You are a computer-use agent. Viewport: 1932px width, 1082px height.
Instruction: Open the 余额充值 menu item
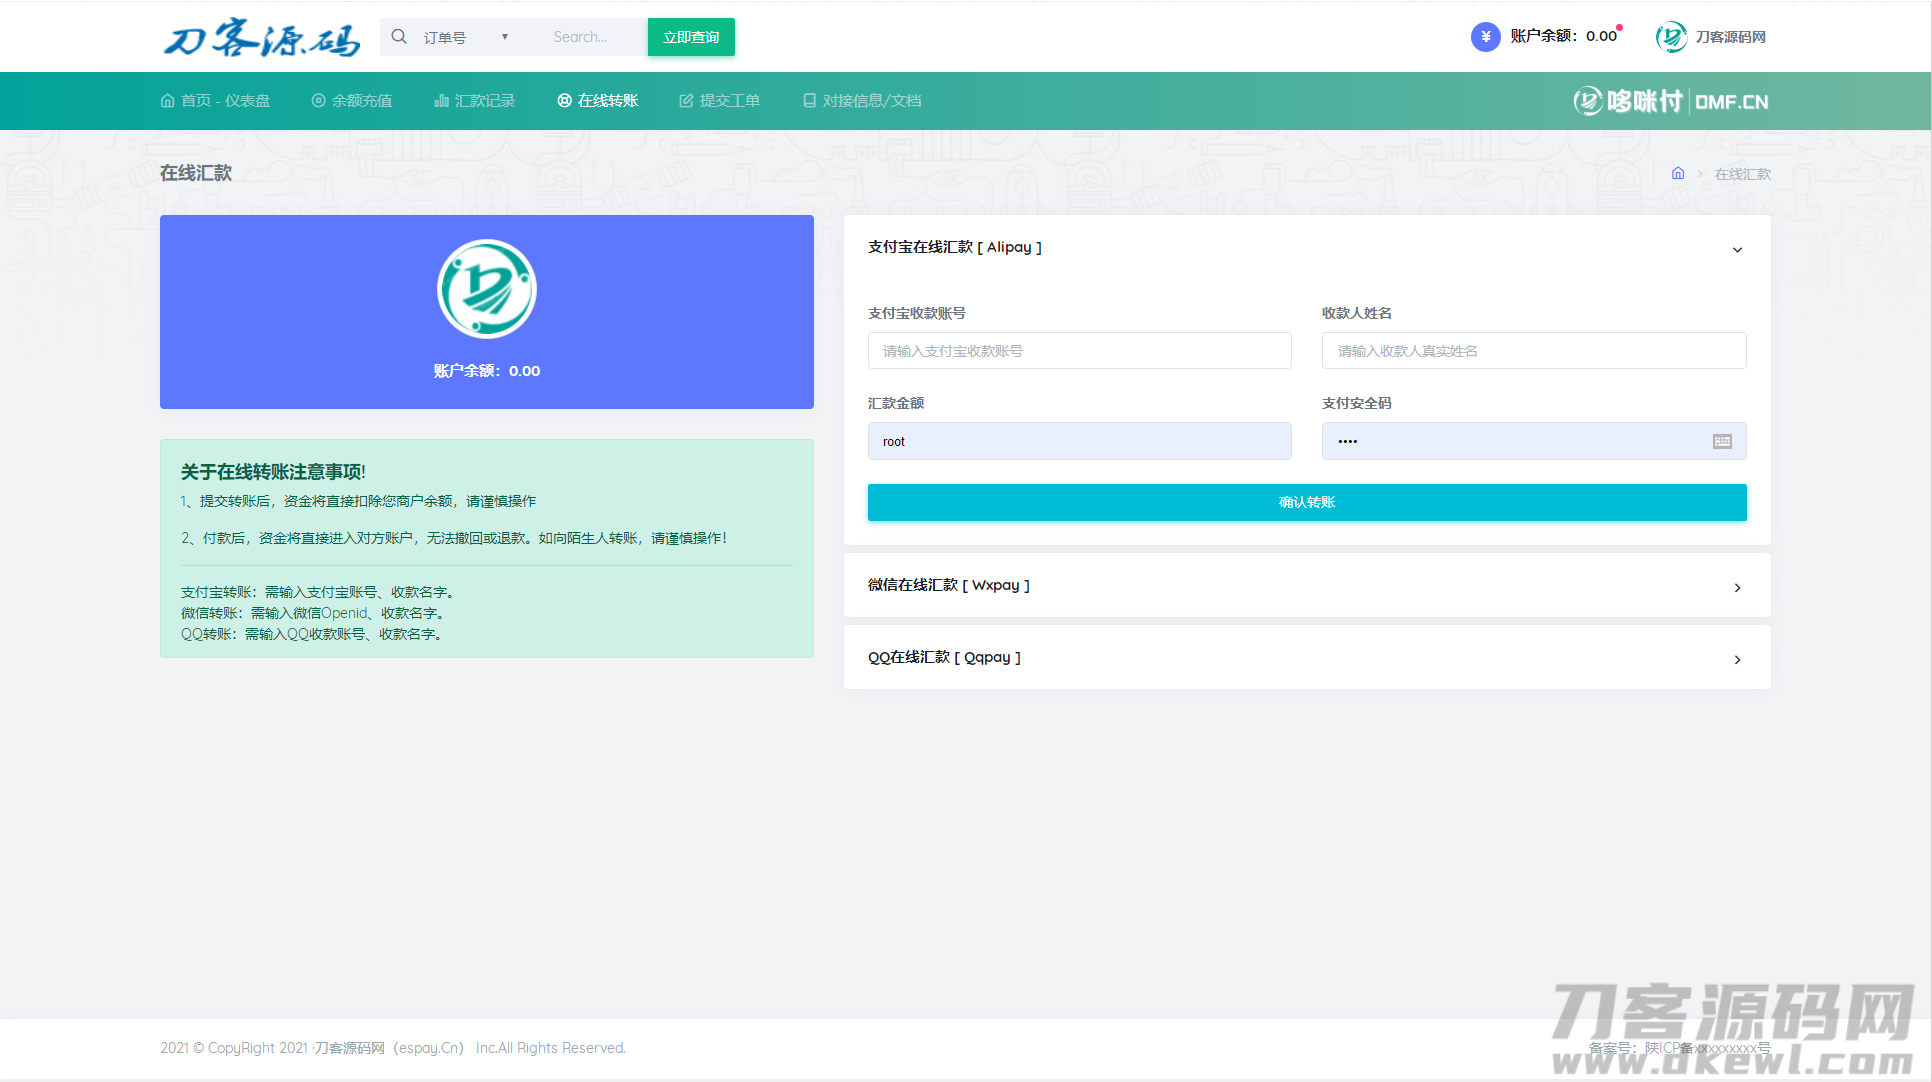[x=352, y=101]
